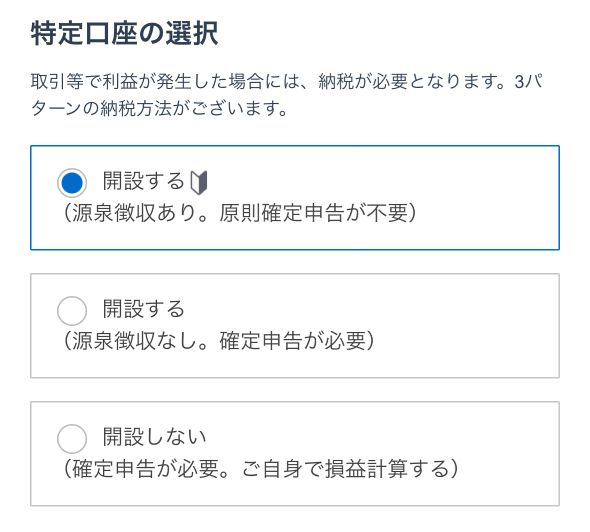Click the 開設する label in the highlighted card
Image resolution: width=590 pixels, height=532 pixels.
(x=144, y=181)
